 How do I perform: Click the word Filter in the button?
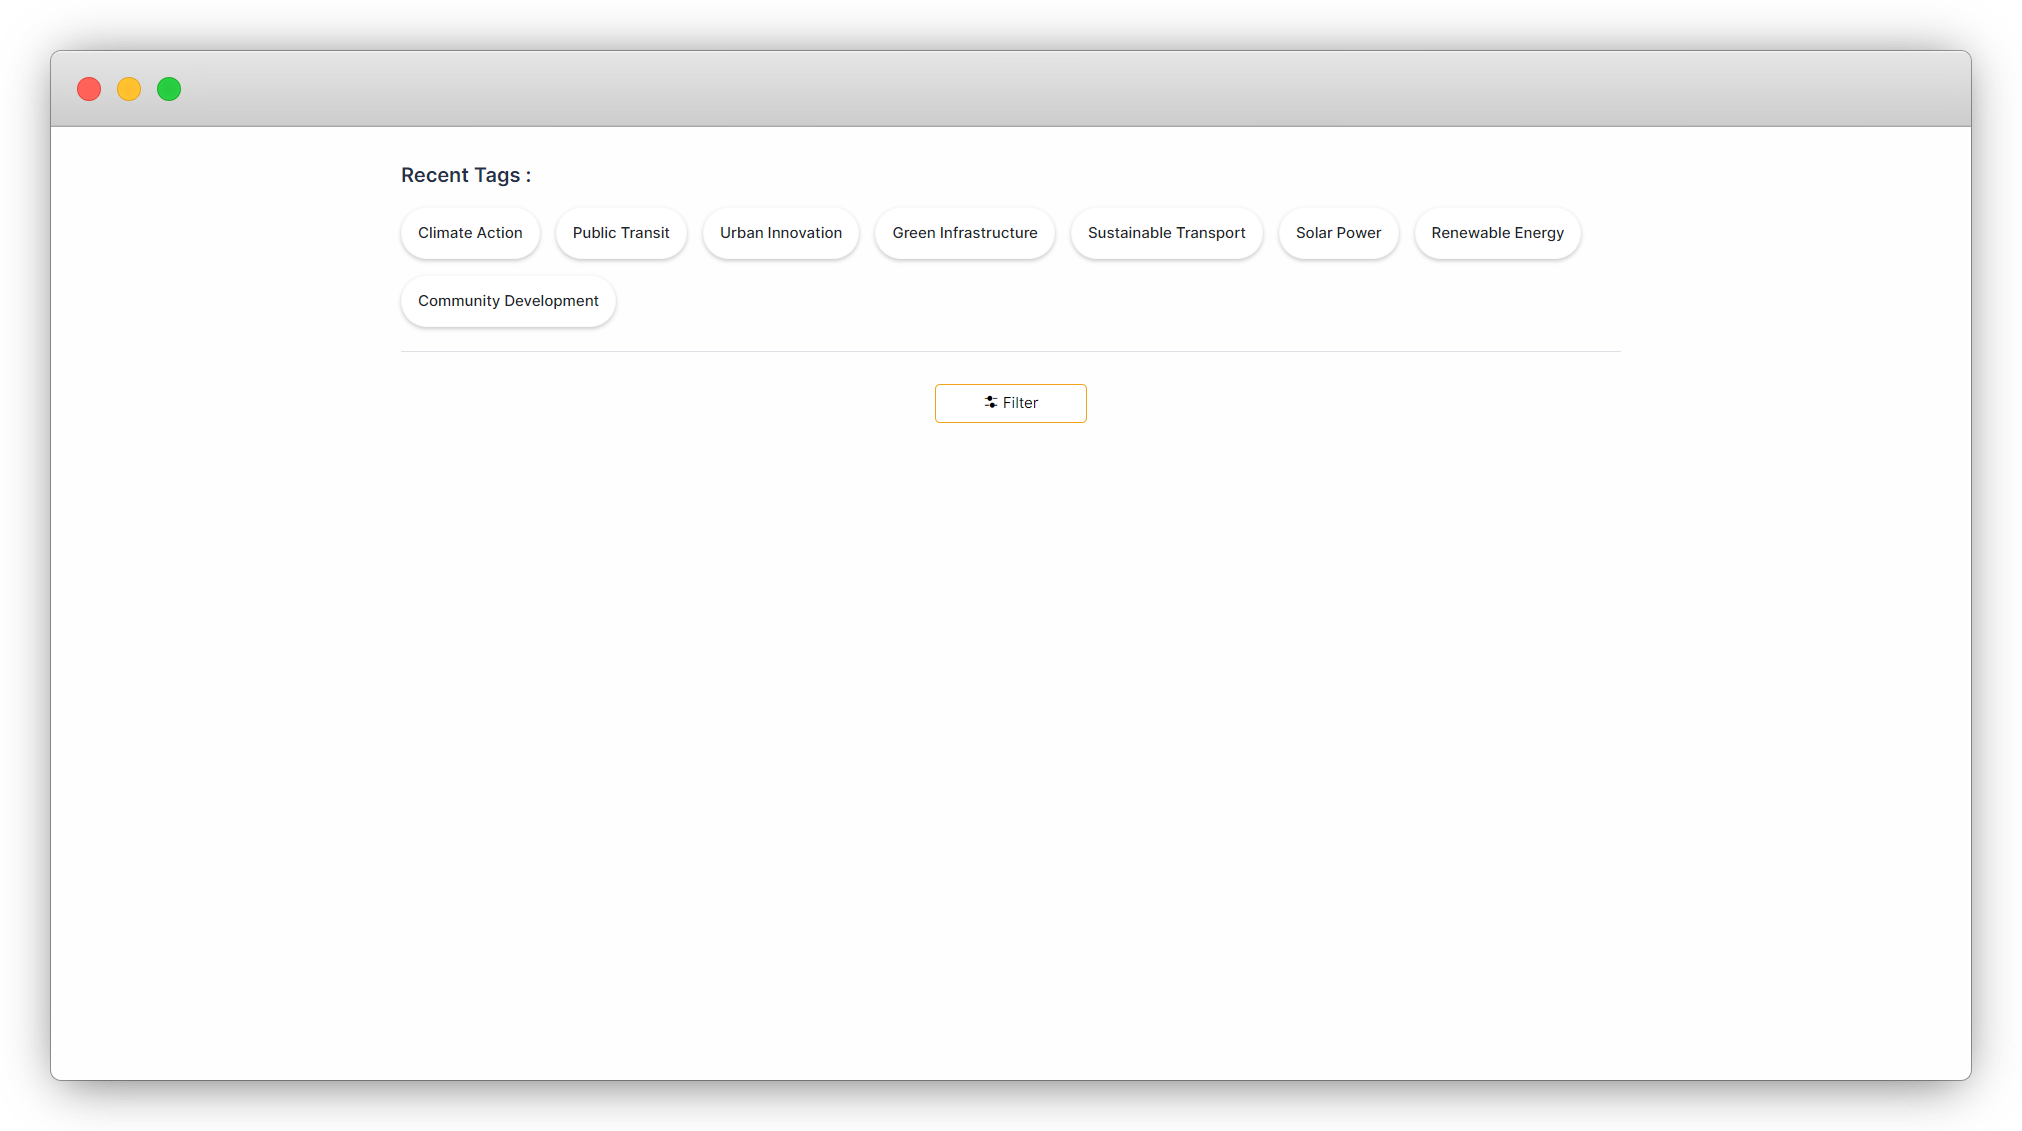[x=1020, y=403]
